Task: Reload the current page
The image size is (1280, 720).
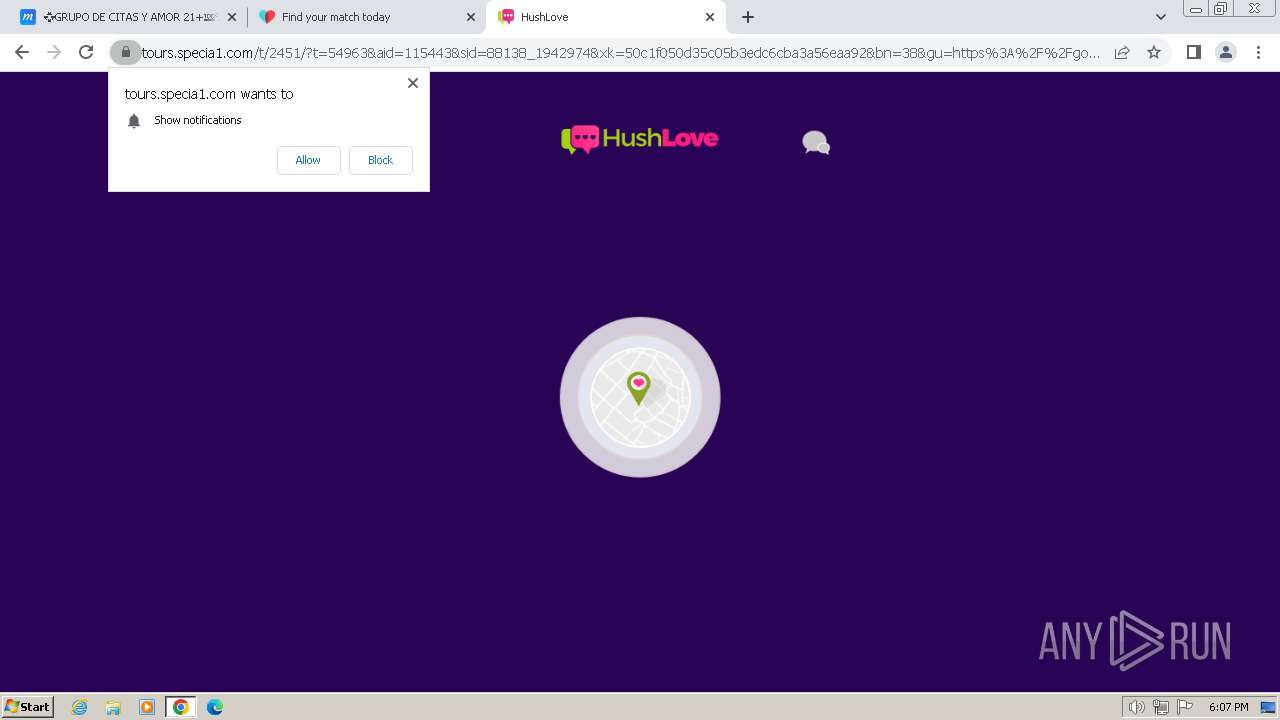Action: point(86,52)
